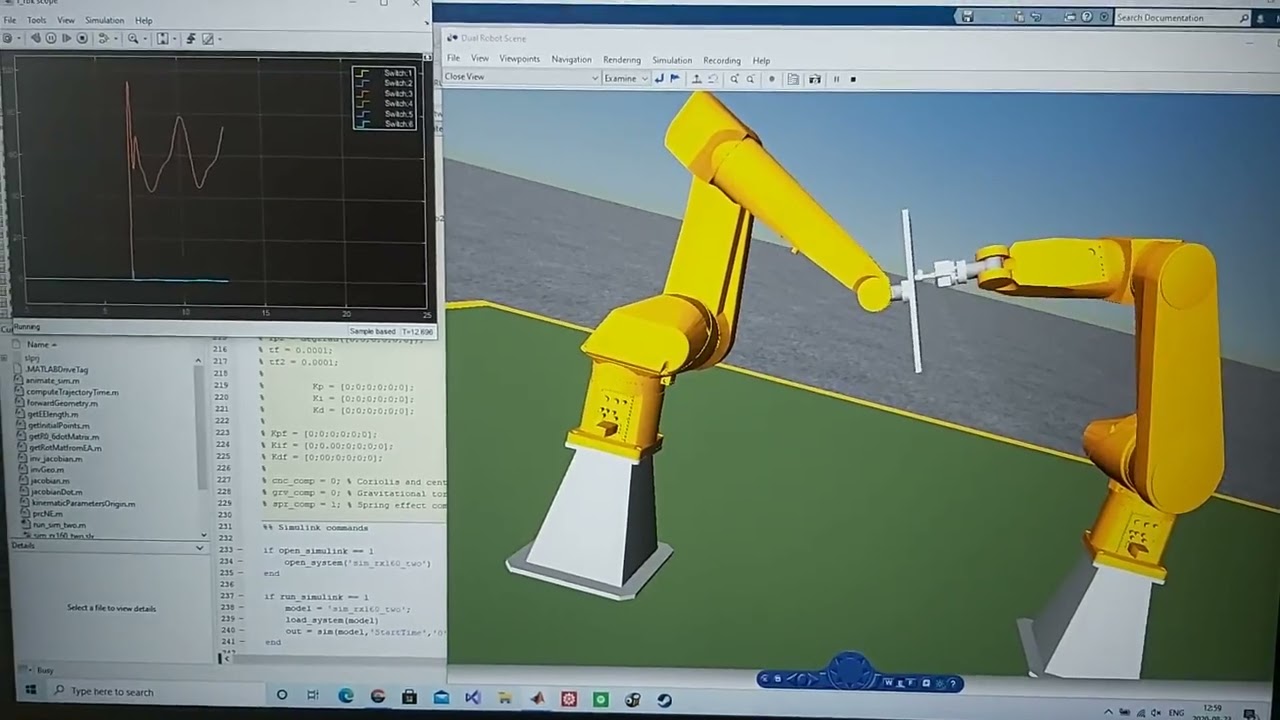Click the scope highlight block icon

coord(103,38)
